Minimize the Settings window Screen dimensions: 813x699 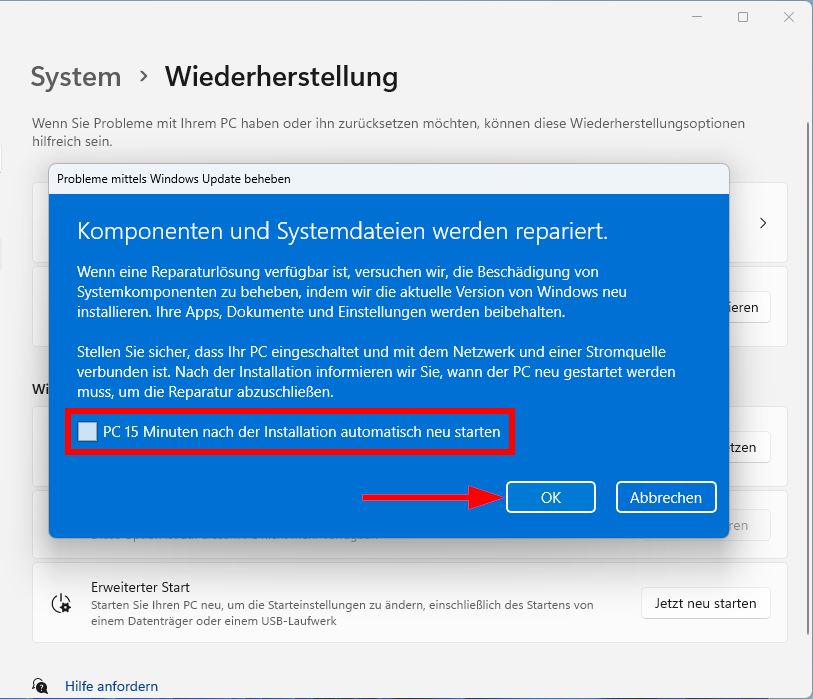click(696, 17)
